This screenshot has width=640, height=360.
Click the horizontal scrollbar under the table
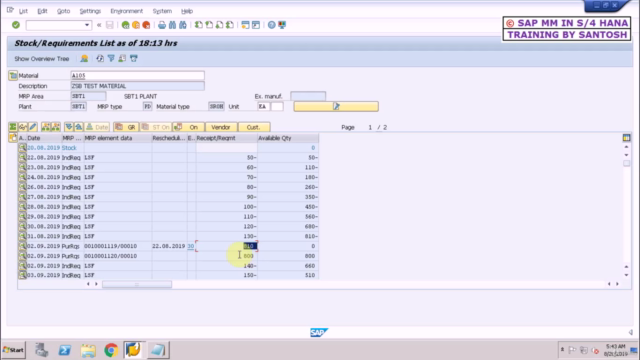(137, 284)
